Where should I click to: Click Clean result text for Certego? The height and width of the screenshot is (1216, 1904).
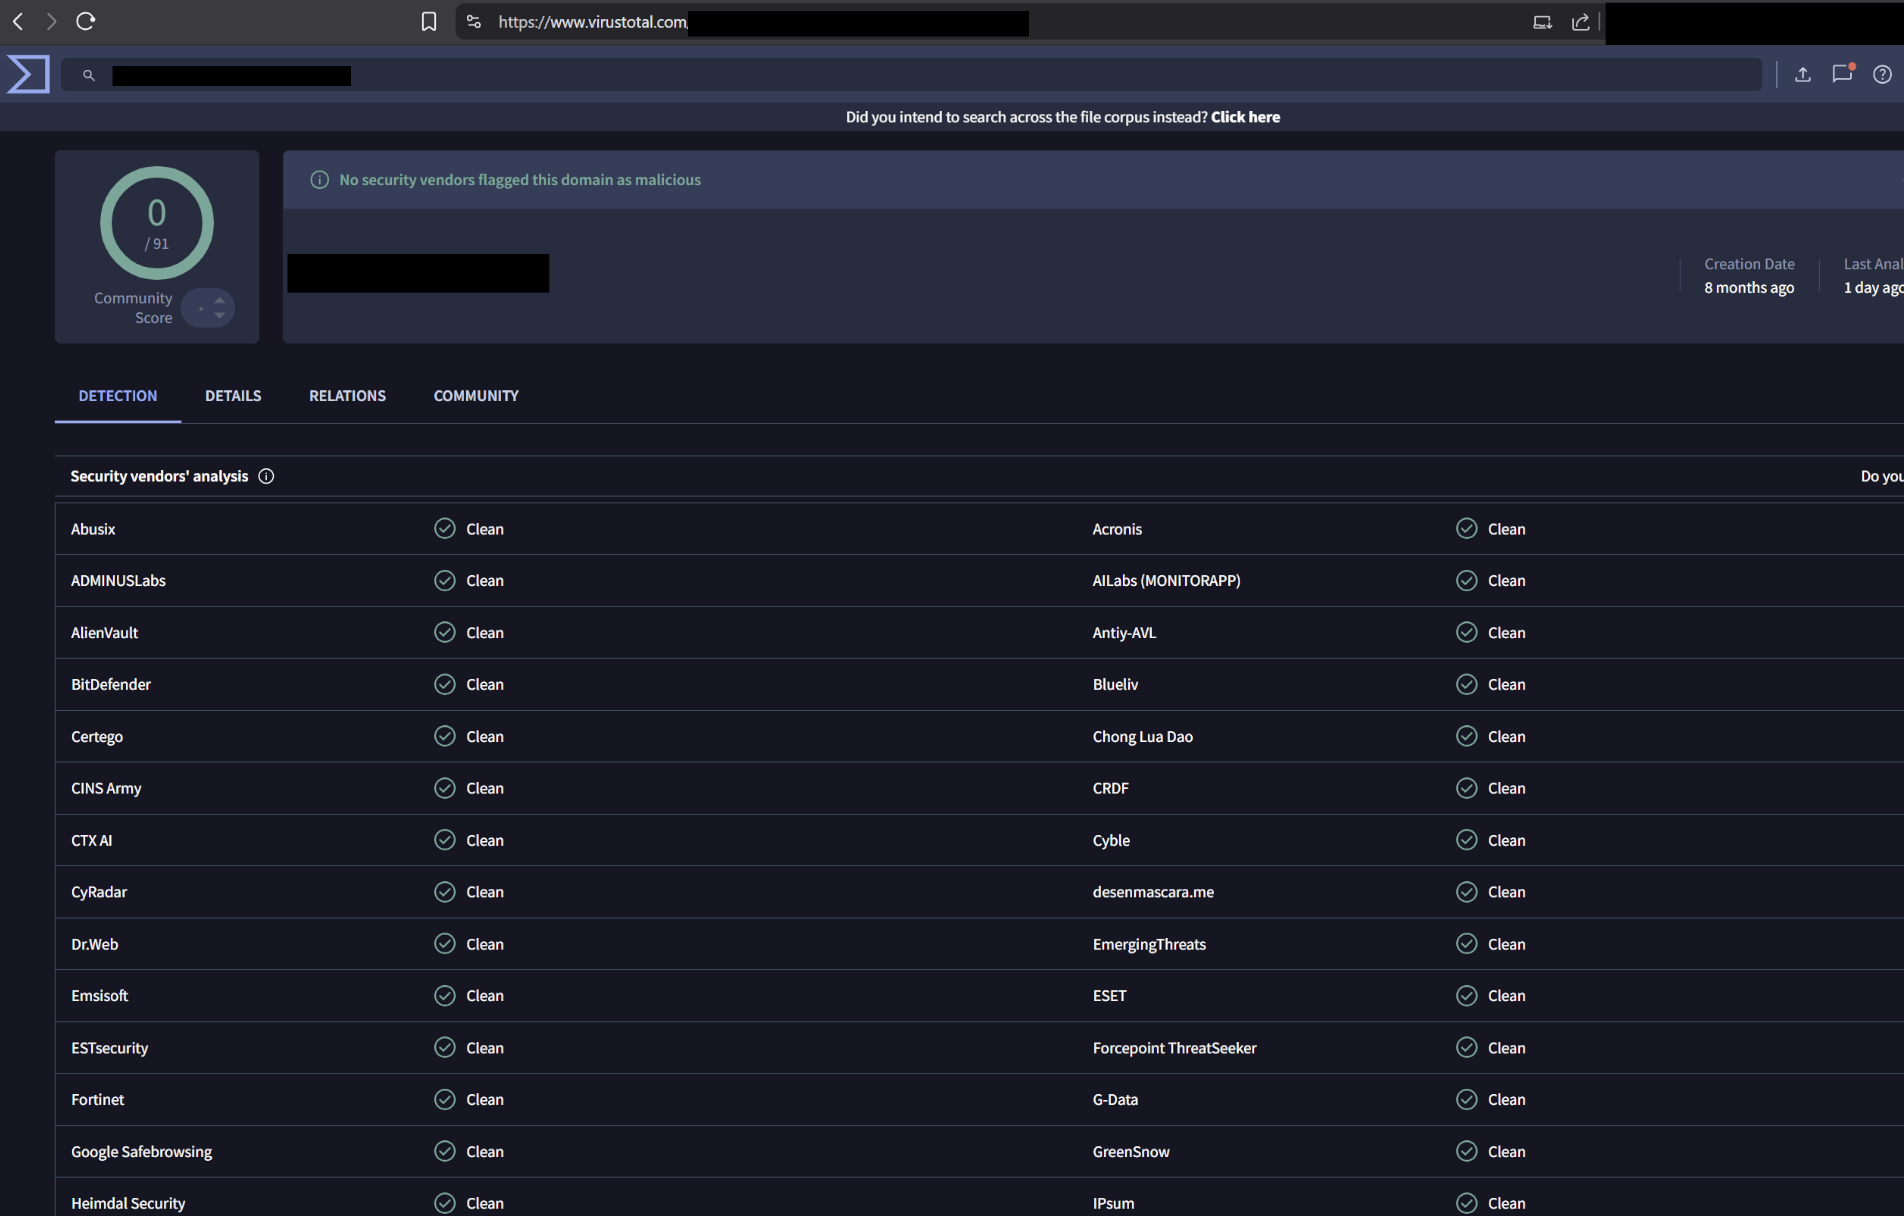(485, 736)
